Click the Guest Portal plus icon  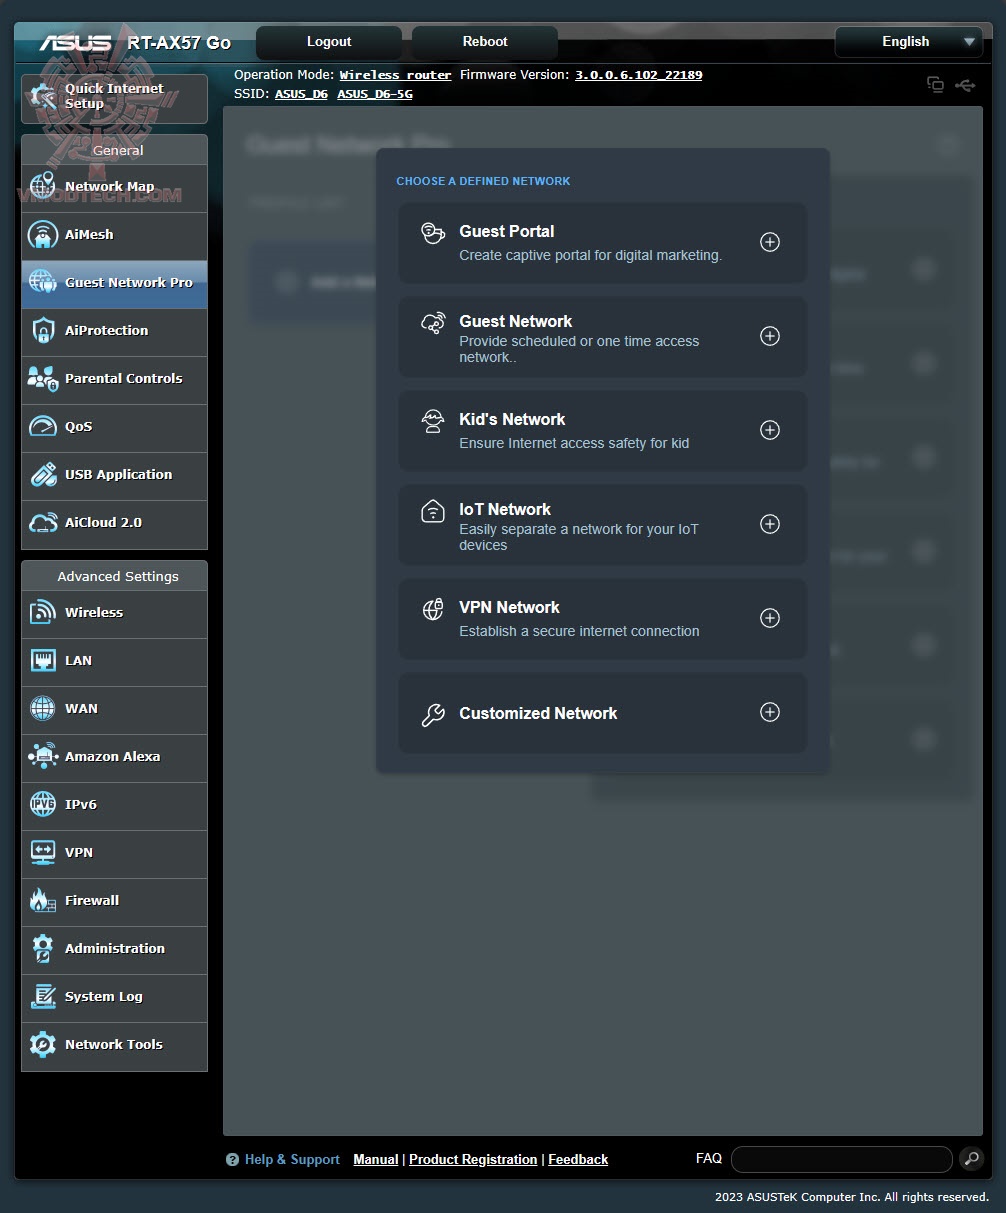pyautogui.click(x=770, y=242)
